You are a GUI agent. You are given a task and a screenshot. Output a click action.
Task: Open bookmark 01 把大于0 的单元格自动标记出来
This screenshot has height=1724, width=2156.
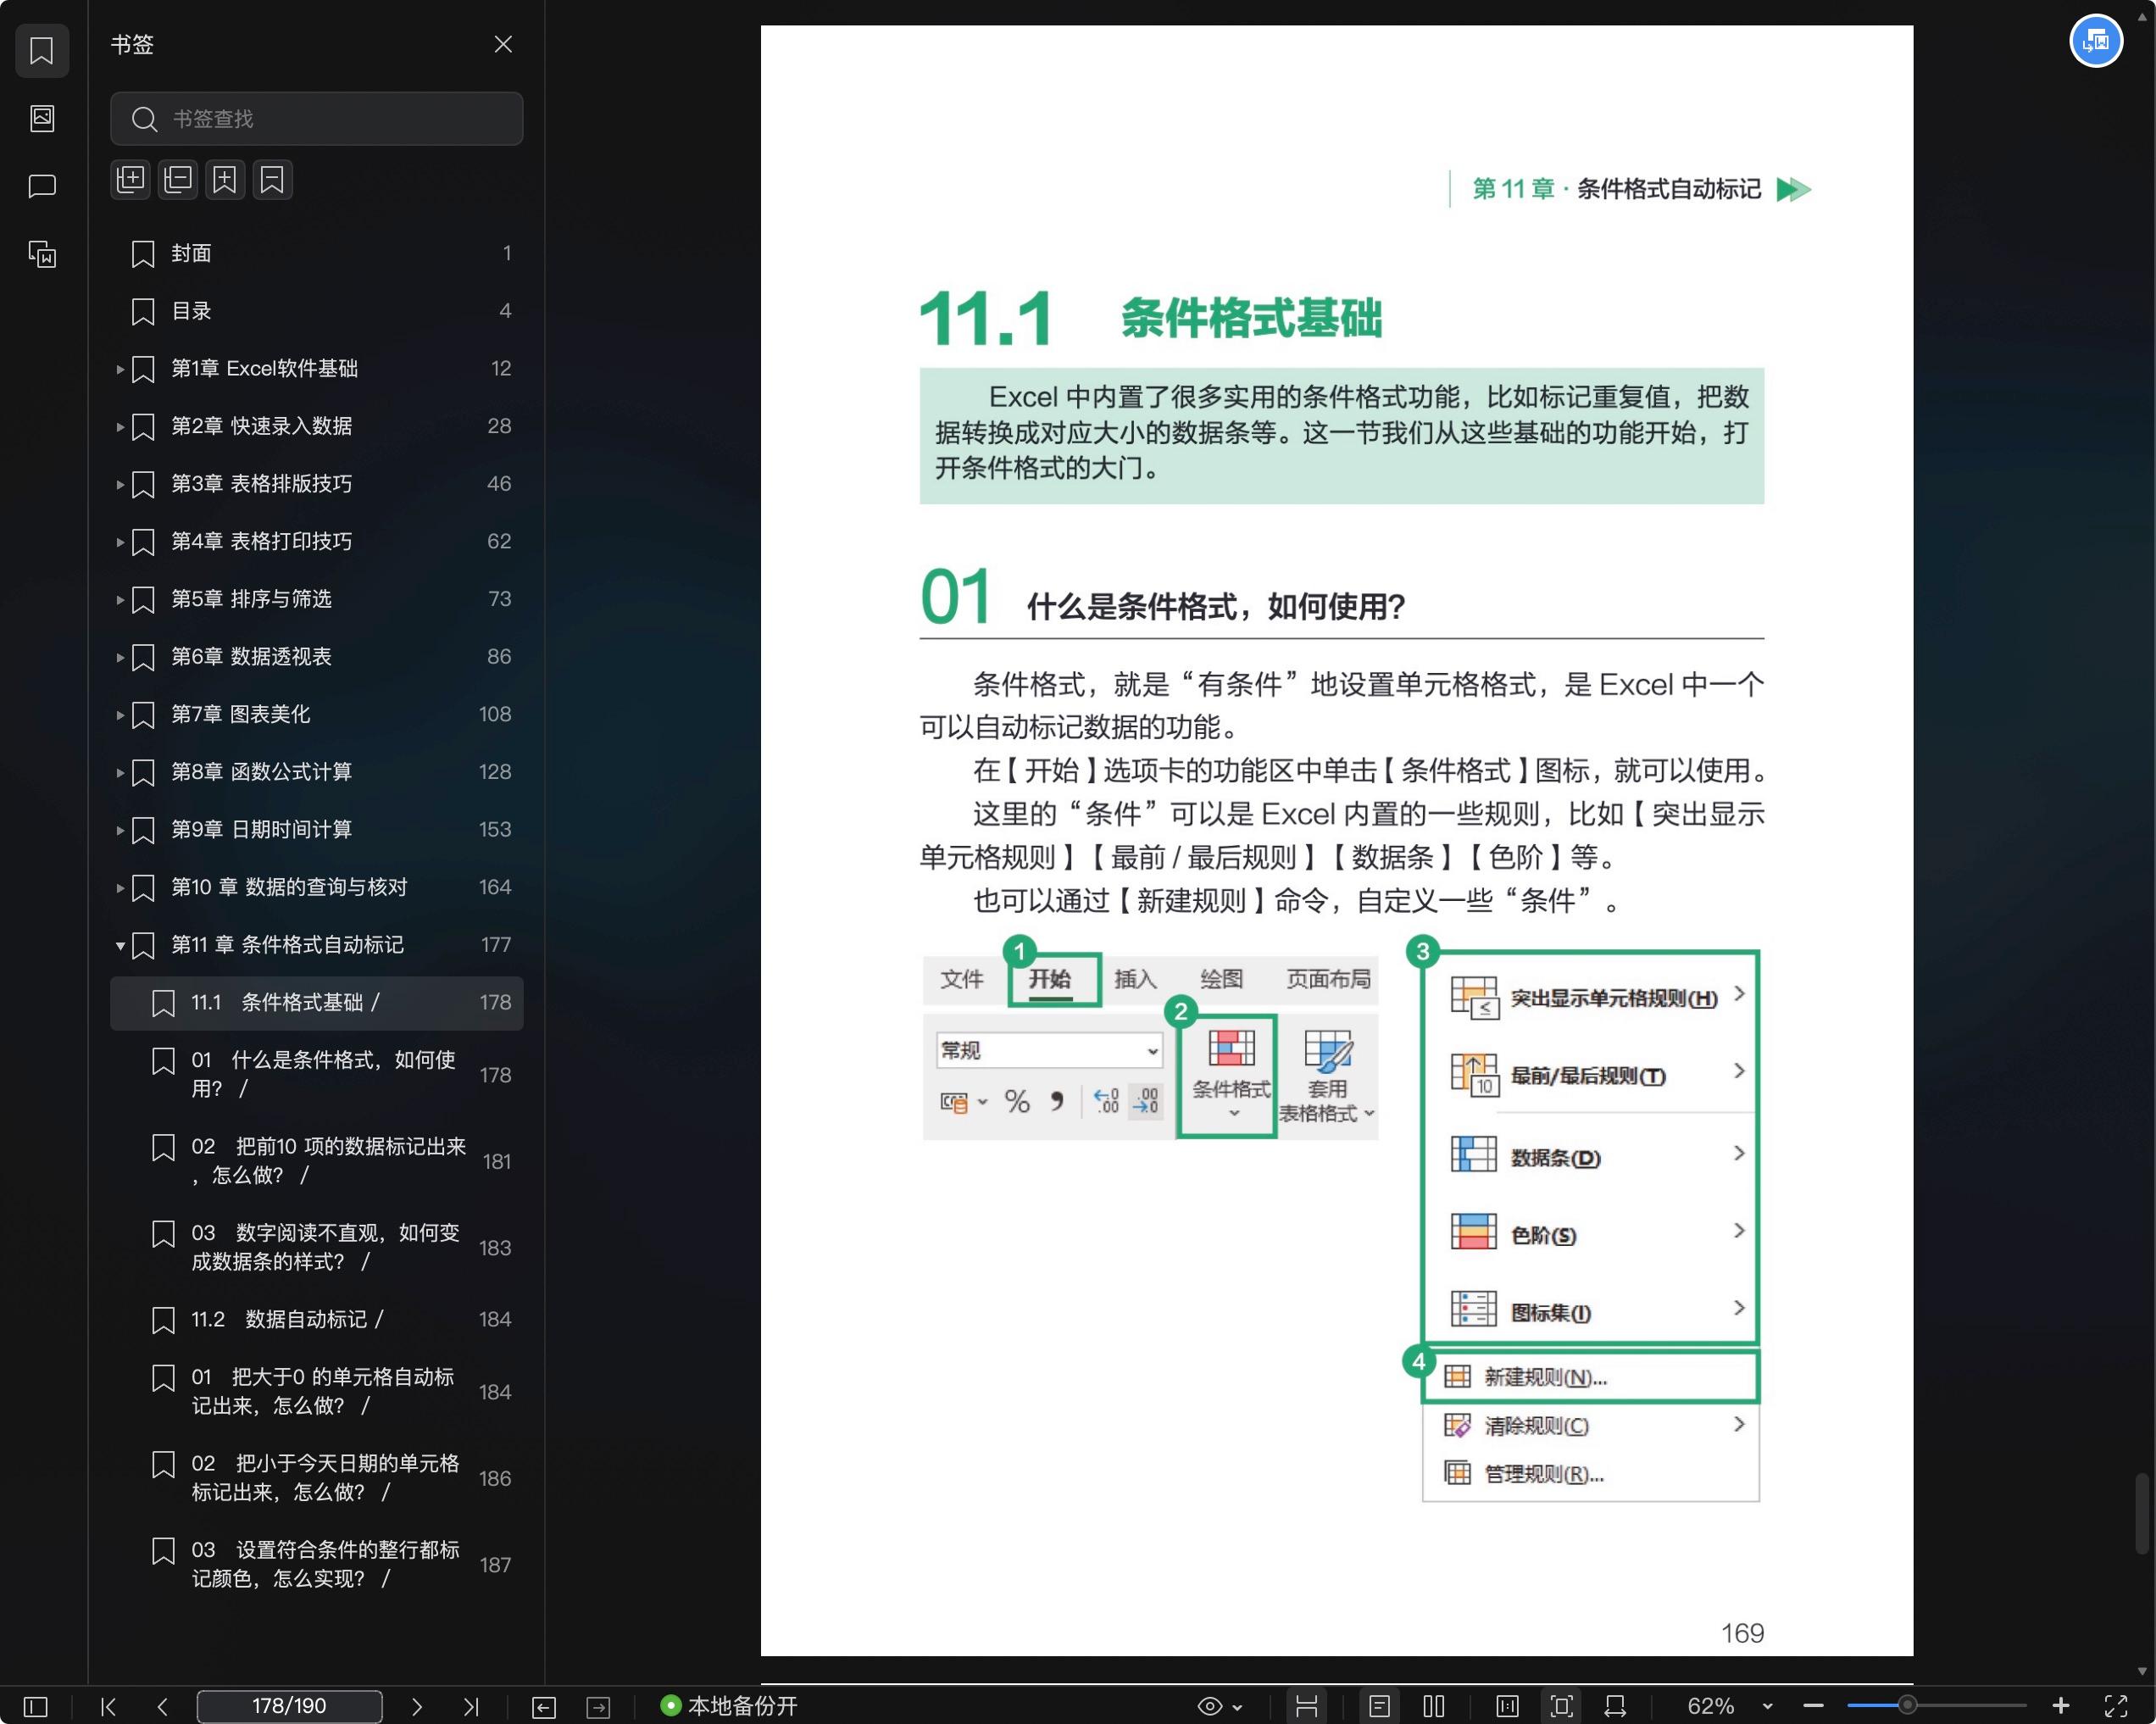point(316,1391)
